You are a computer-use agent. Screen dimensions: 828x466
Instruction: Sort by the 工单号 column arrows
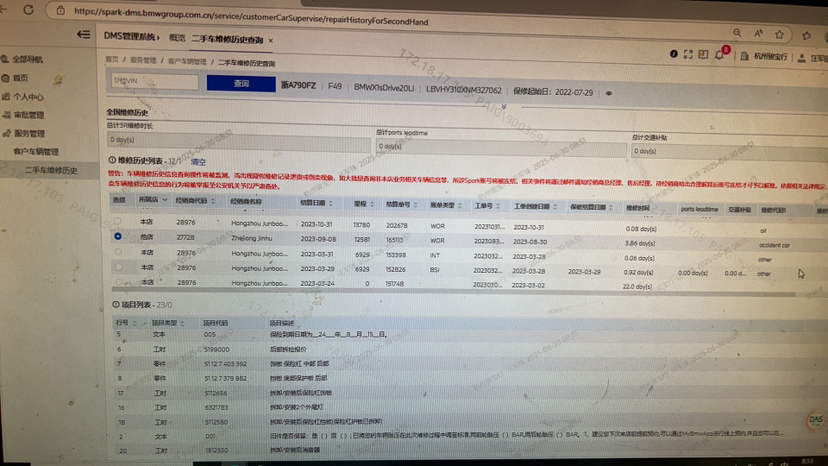click(498, 206)
